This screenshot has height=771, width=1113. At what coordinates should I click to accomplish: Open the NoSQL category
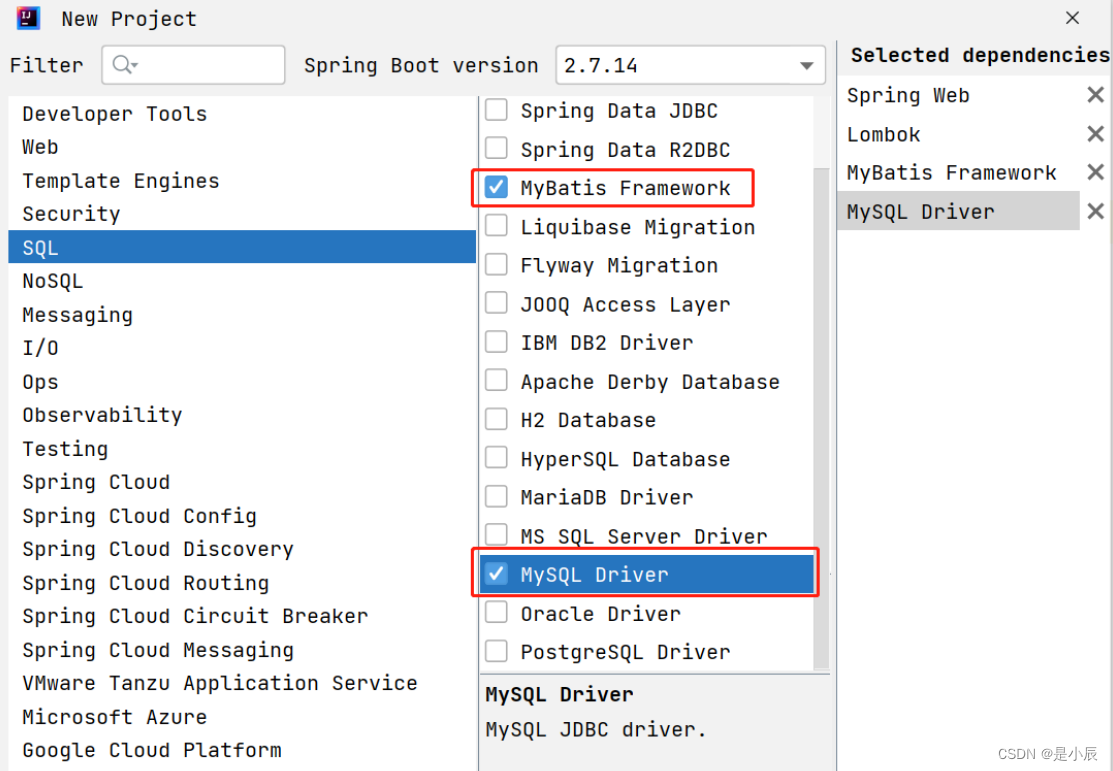pos(242,281)
